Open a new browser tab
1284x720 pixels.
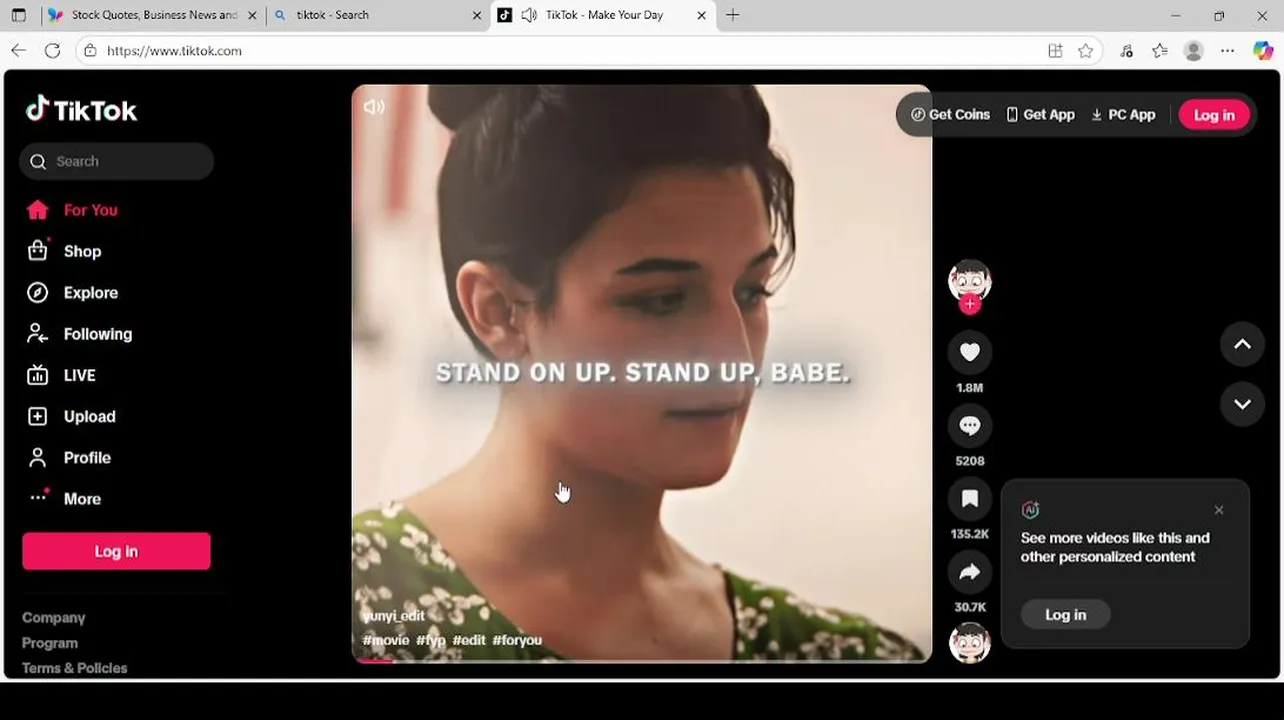[x=733, y=15]
